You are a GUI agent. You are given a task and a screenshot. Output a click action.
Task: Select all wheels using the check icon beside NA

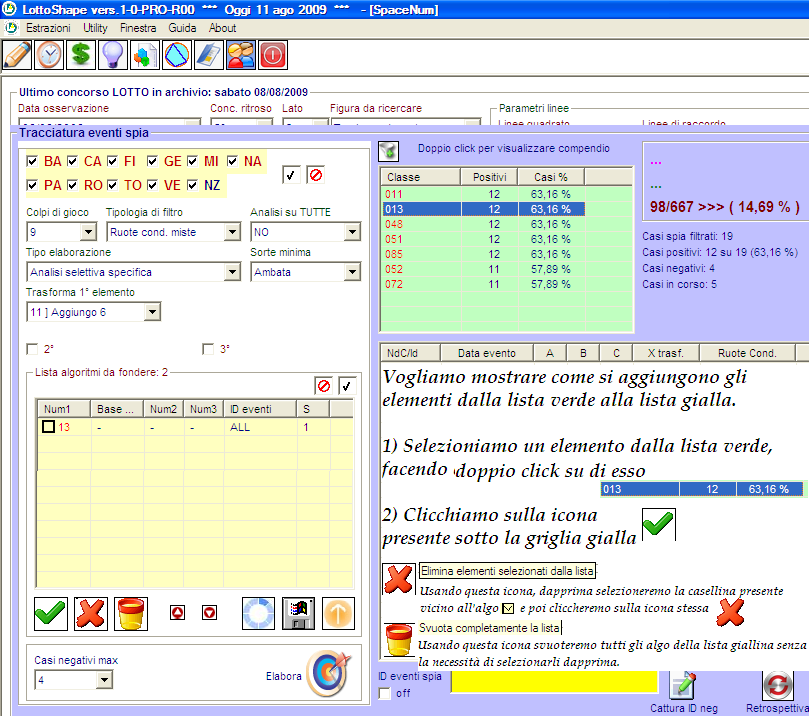click(291, 175)
